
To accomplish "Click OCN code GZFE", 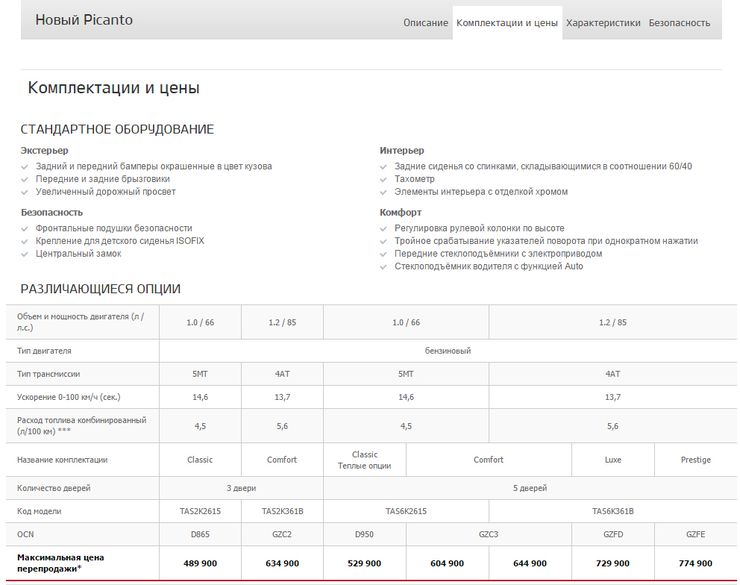I will (x=695, y=535).
